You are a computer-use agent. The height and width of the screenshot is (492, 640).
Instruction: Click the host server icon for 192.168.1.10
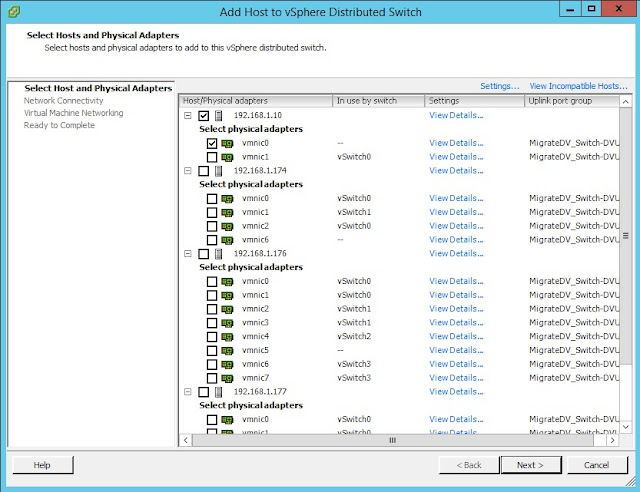[x=219, y=116]
